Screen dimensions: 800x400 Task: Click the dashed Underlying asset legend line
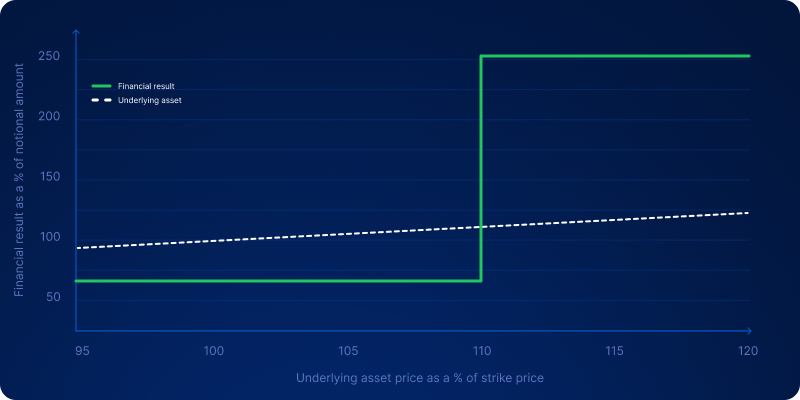tap(102, 101)
